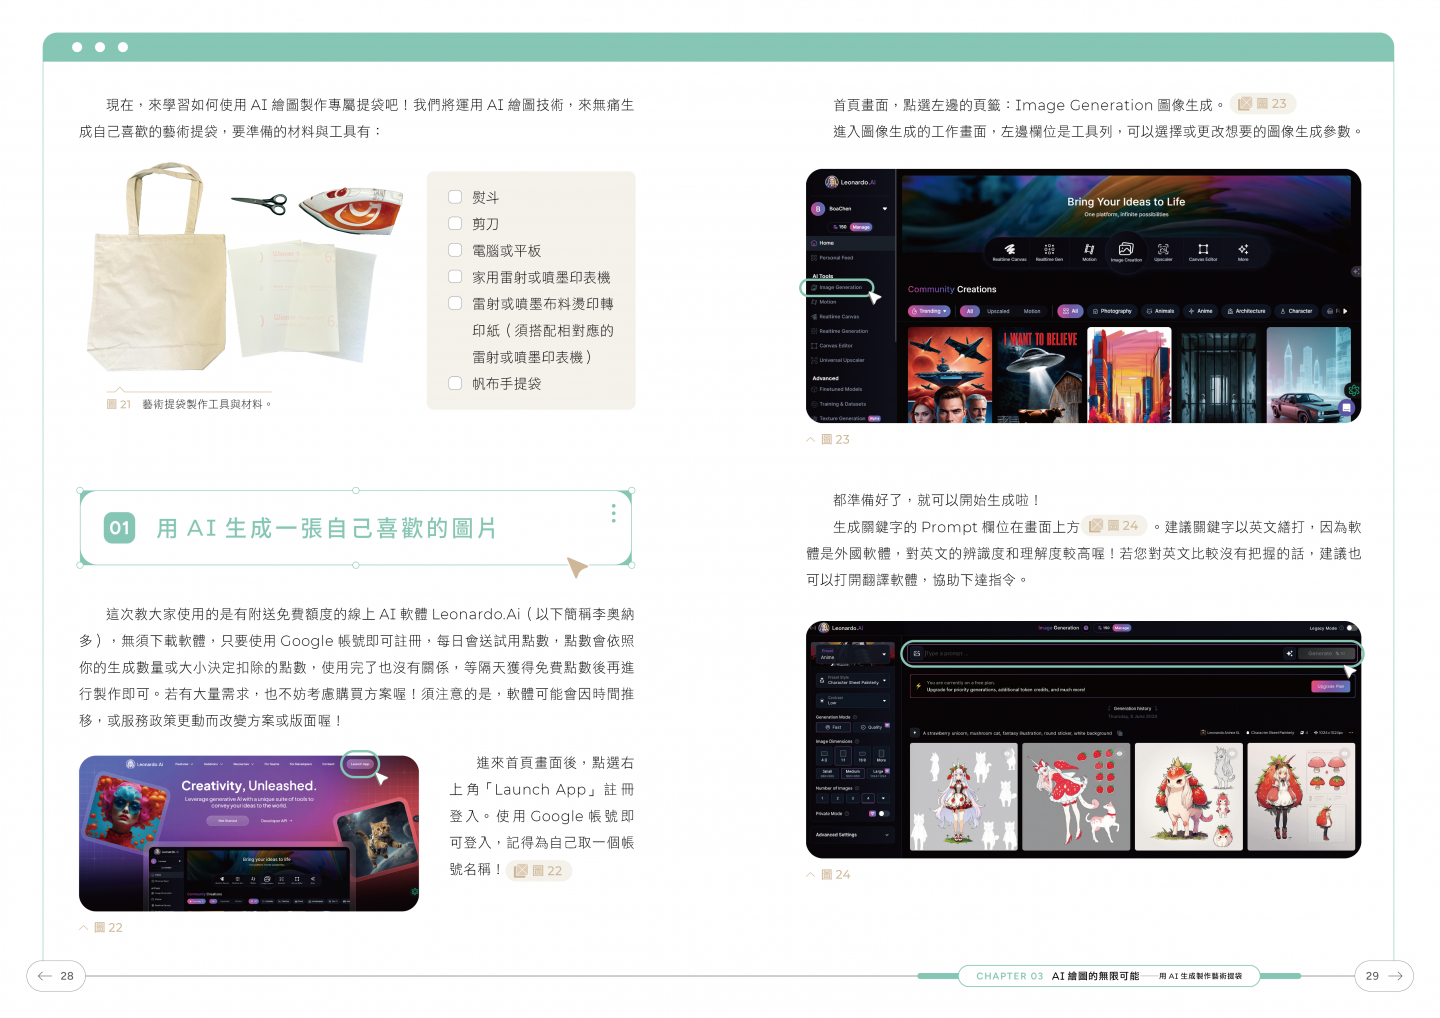Image resolution: width=1440 pixels, height=1018 pixels.
Task: Tick the 剪刀 checkbox
Action: pos(455,224)
